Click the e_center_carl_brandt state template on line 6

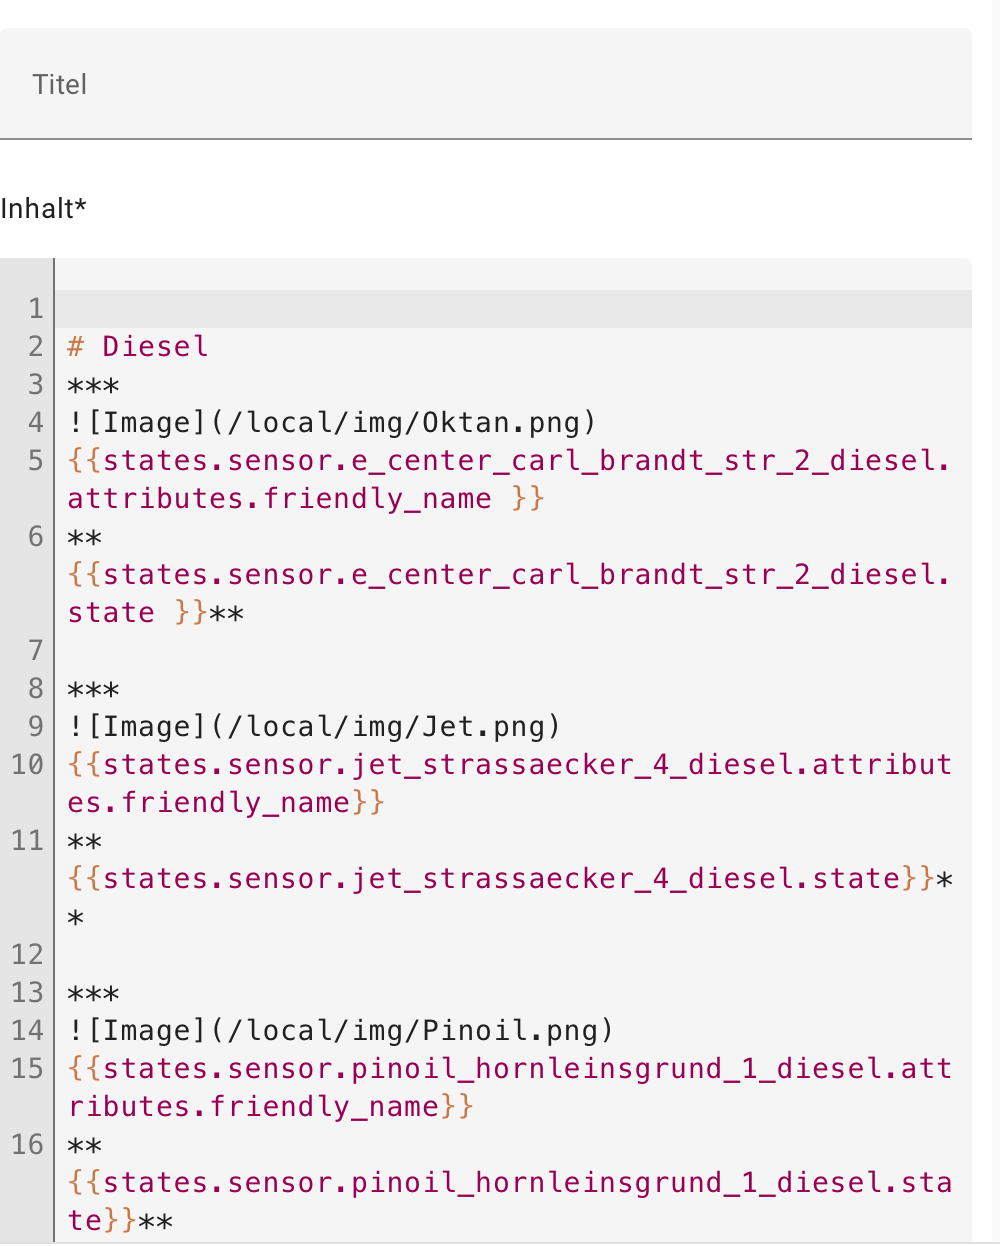[509, 594]
